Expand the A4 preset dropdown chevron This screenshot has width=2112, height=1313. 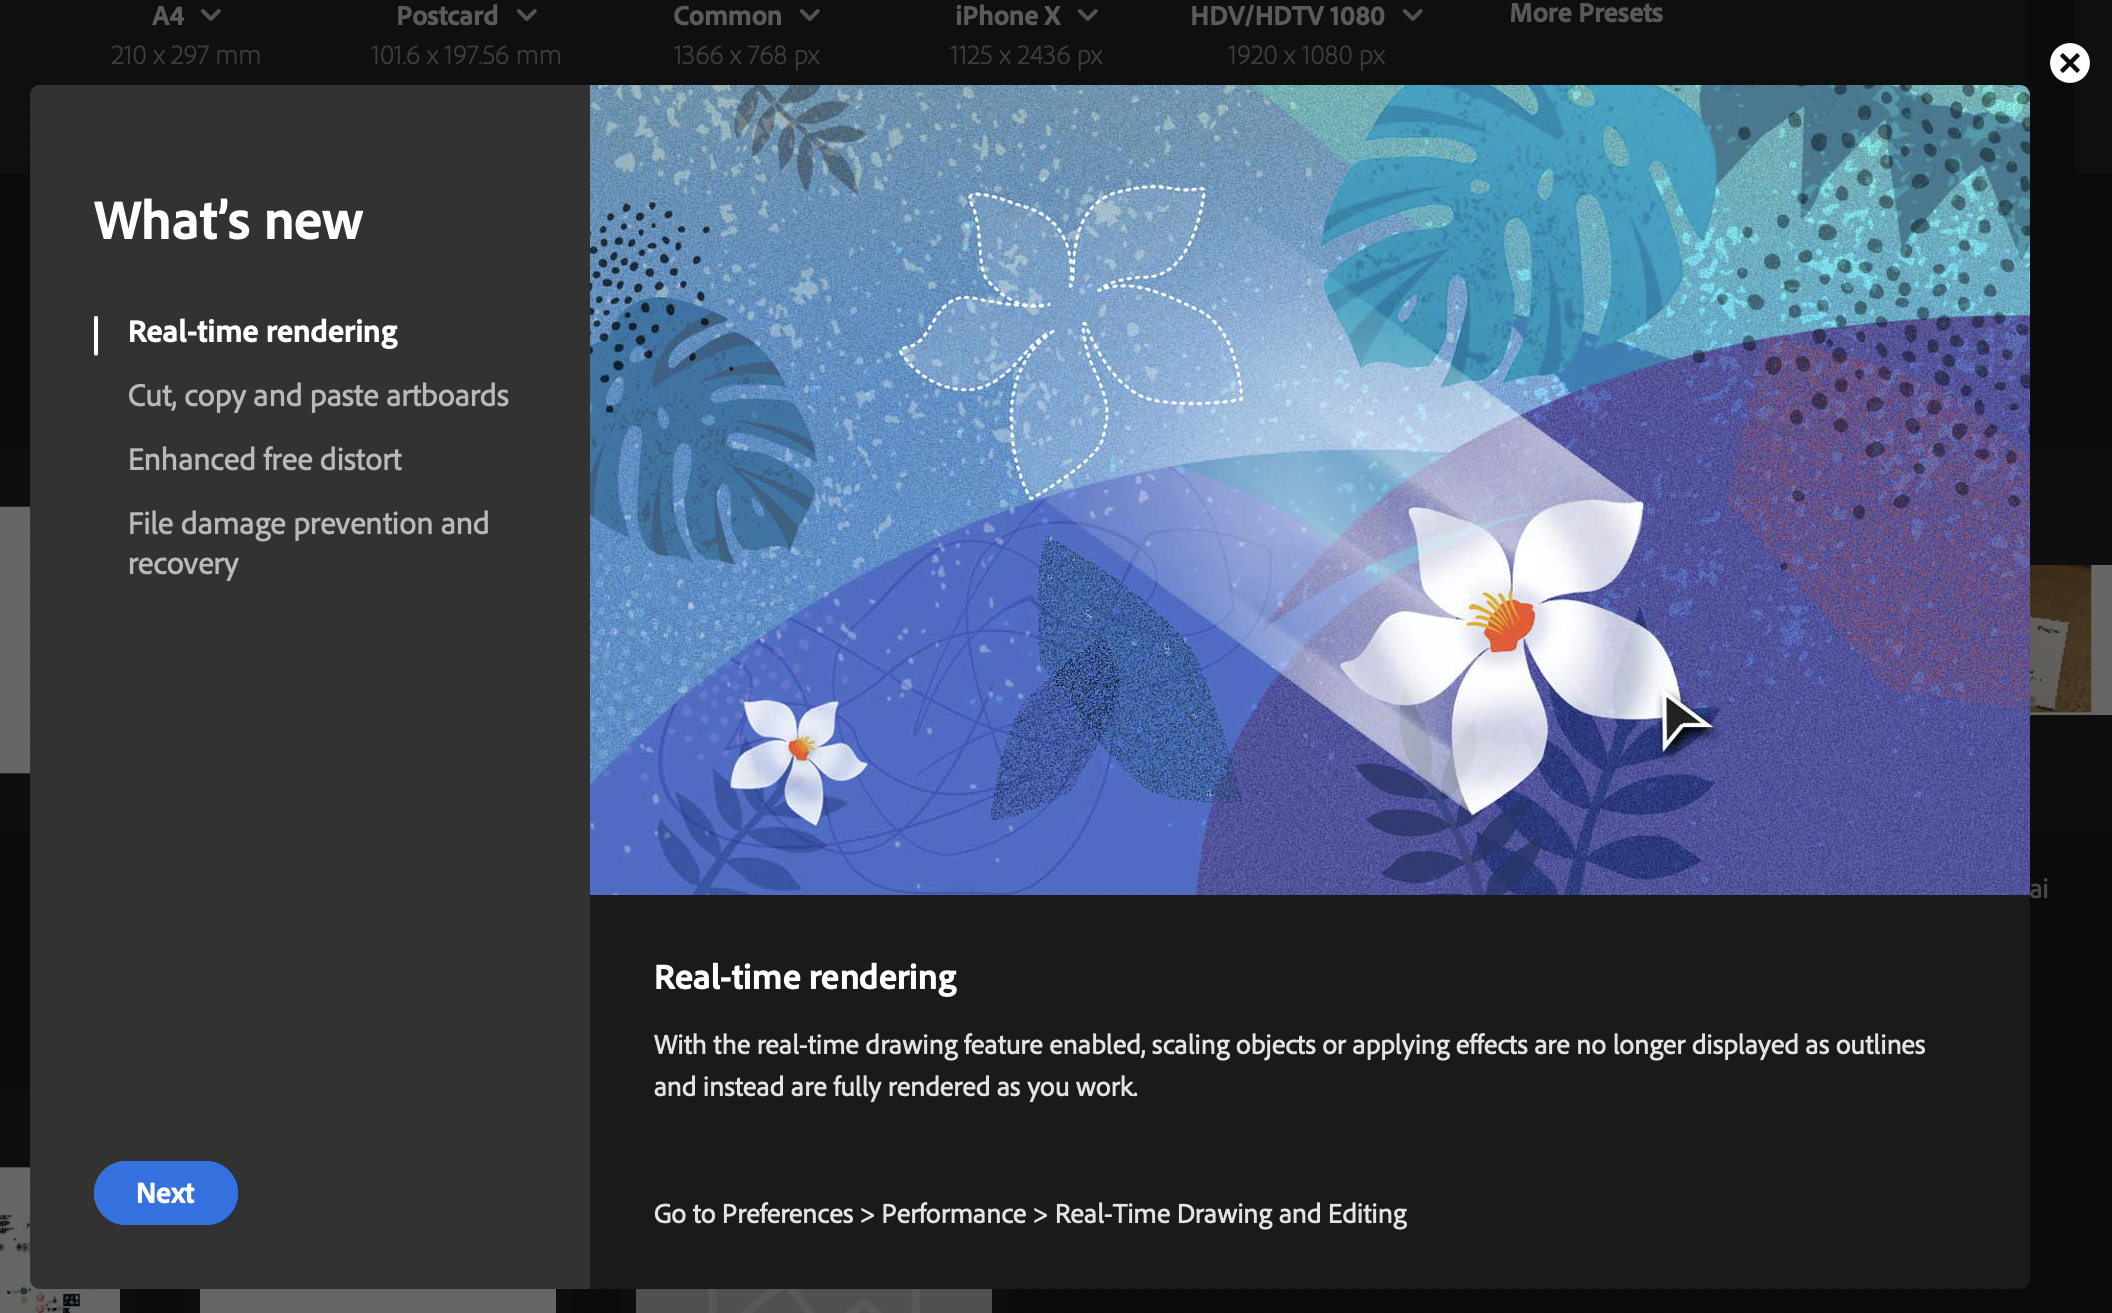(x=211, y=15)
